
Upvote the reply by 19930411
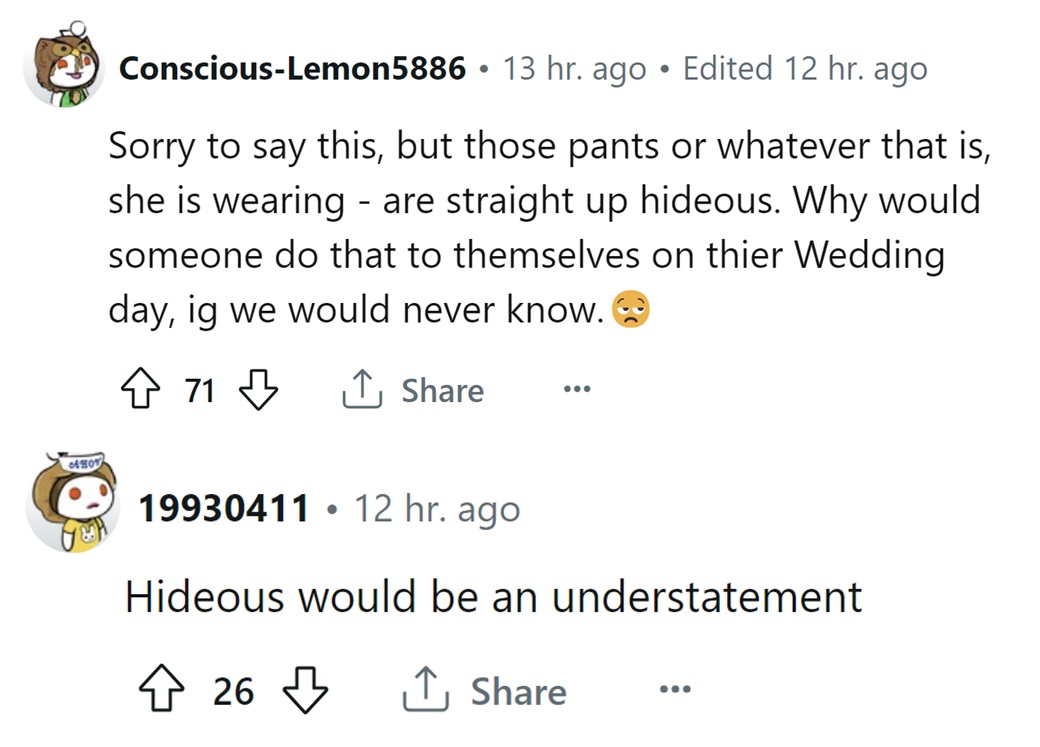(162, 691)
